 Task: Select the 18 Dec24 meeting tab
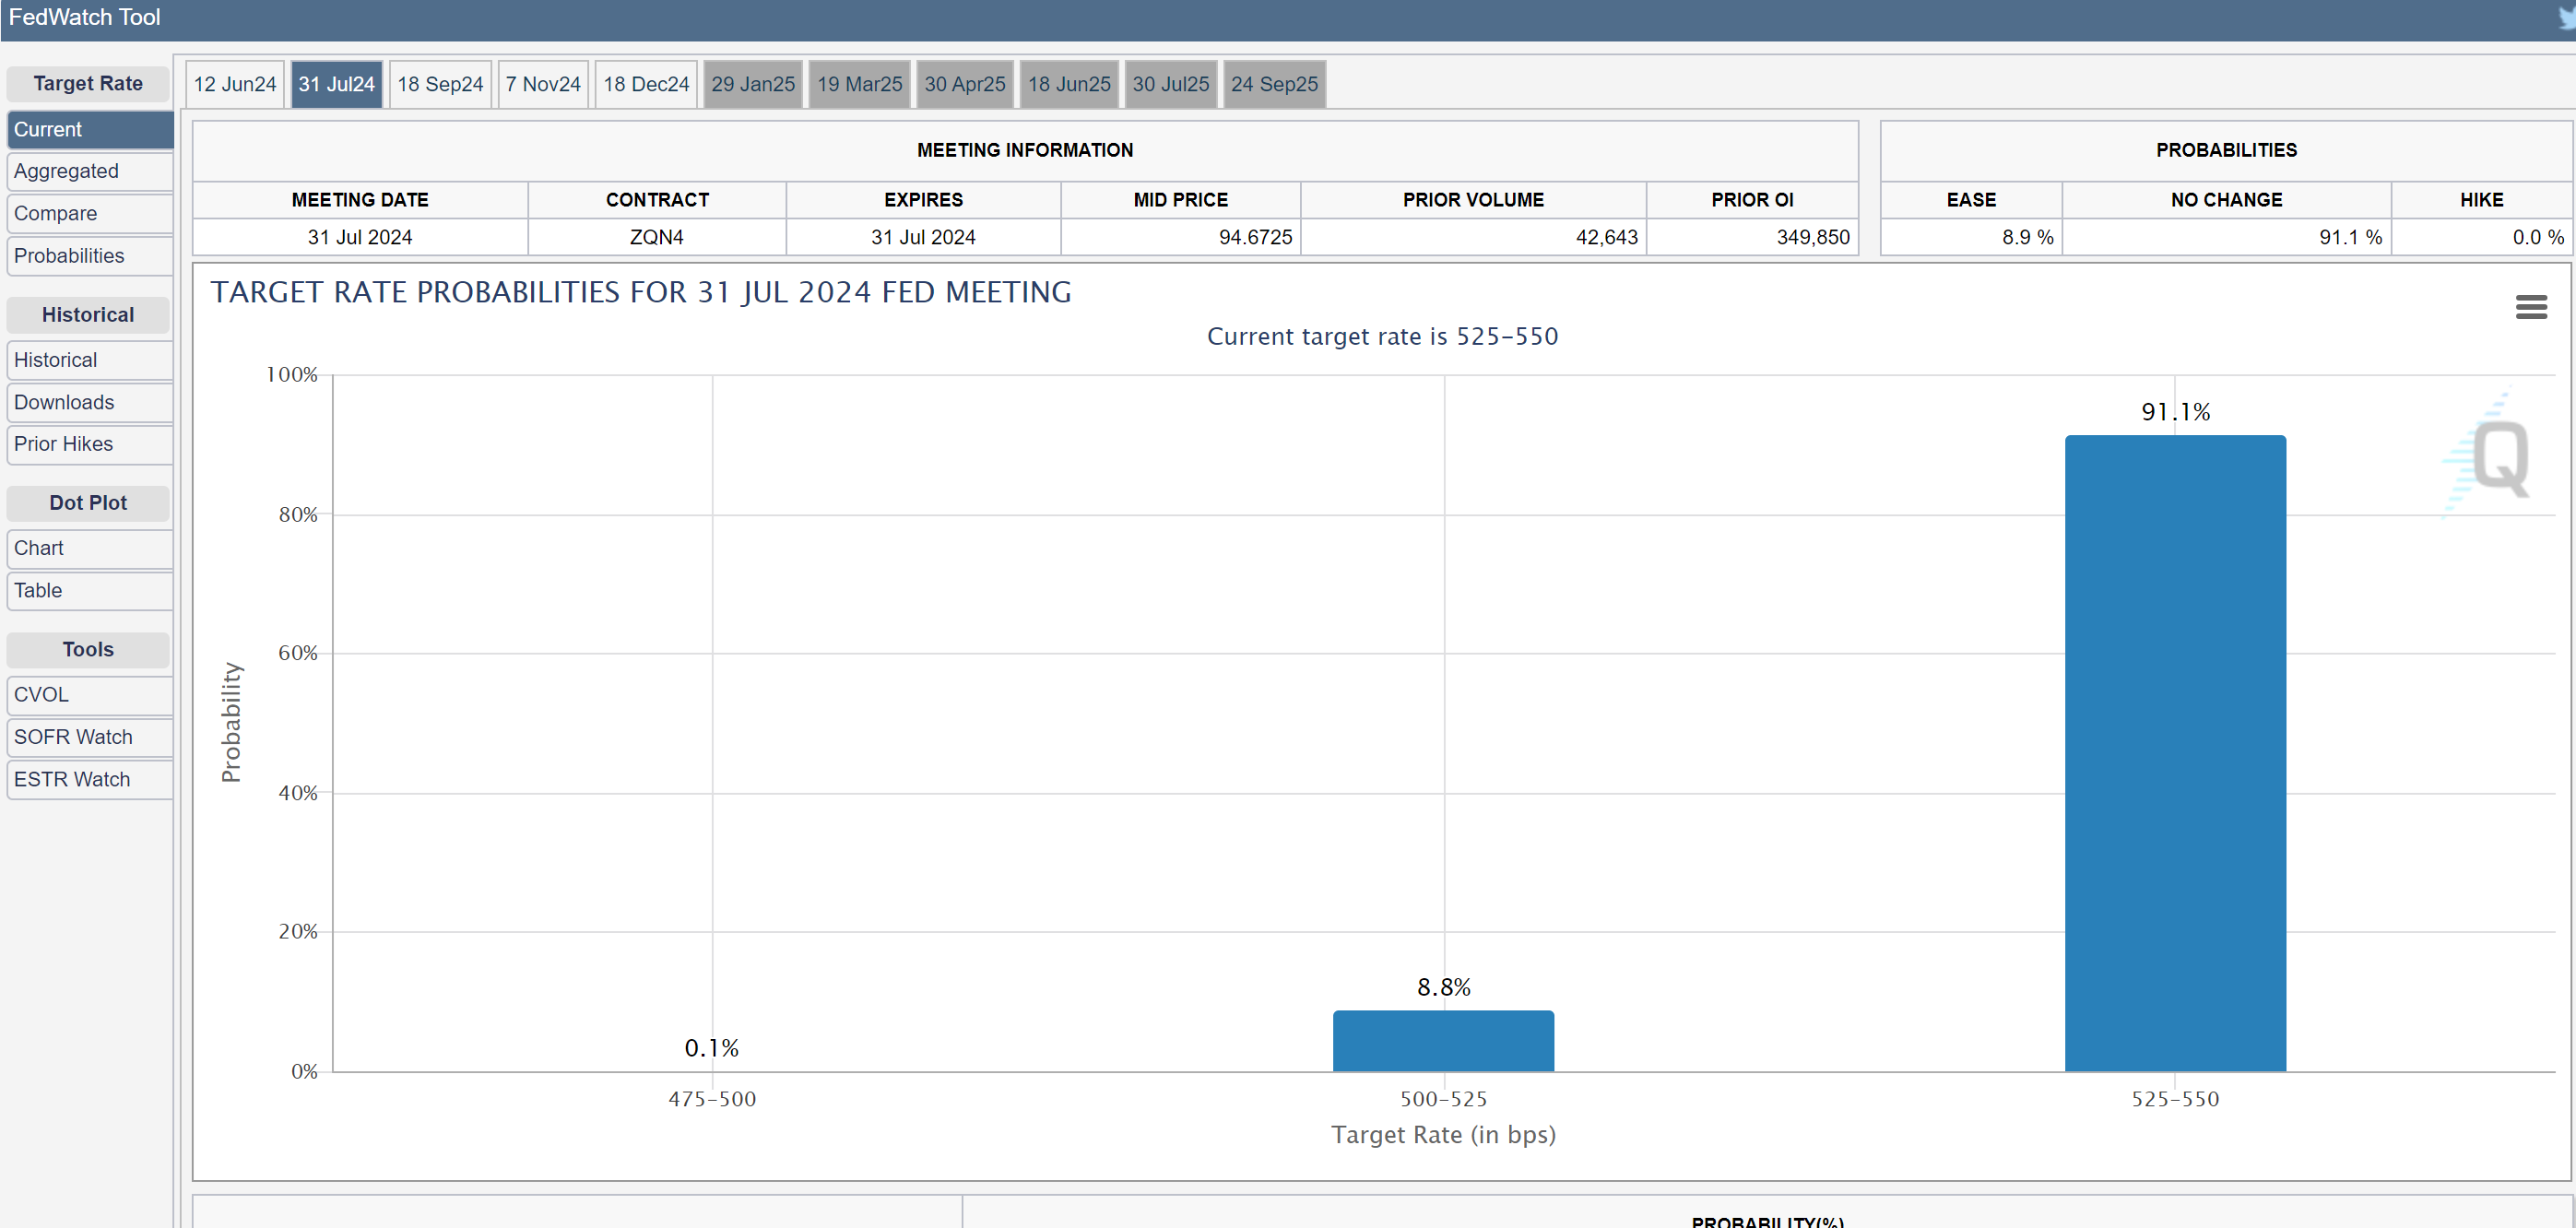[646, 84]
